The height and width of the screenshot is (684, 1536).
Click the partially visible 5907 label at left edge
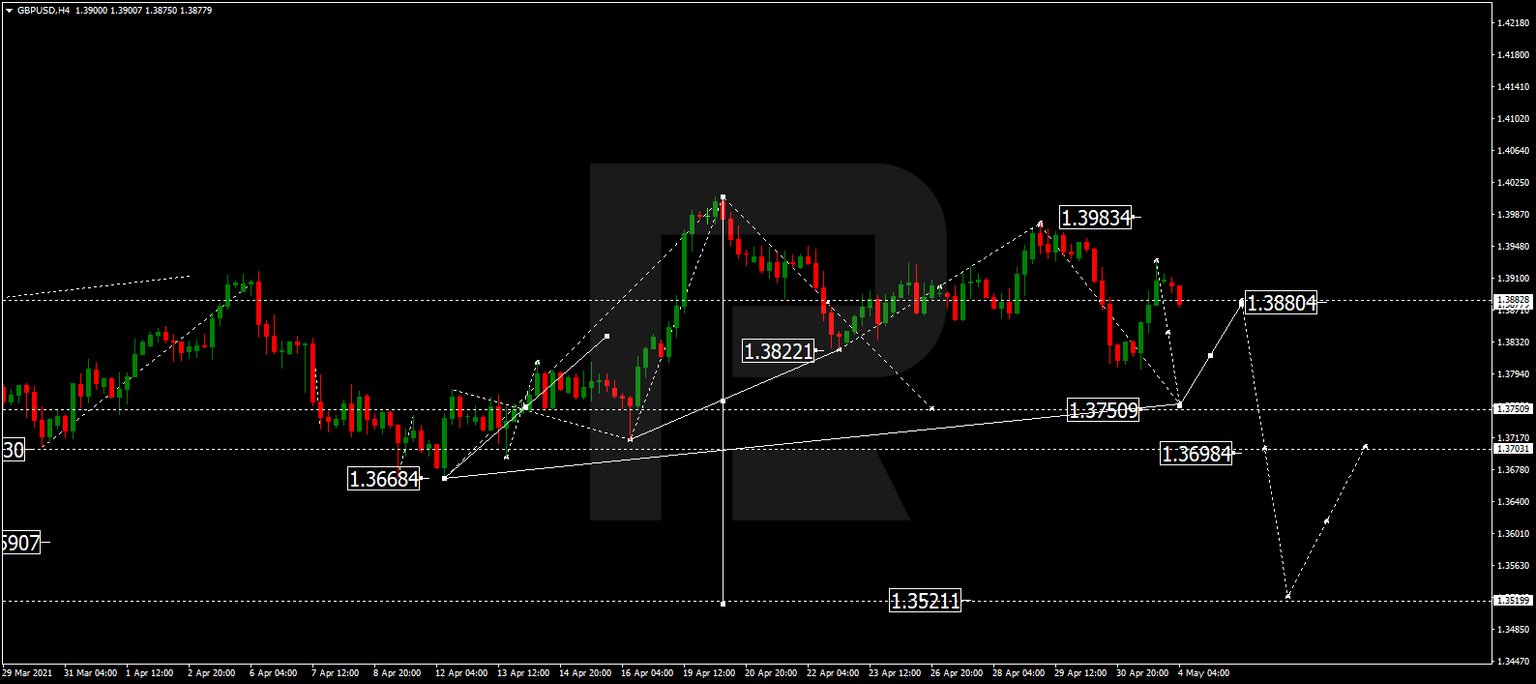pyautogui.click(x=21, y=544)
